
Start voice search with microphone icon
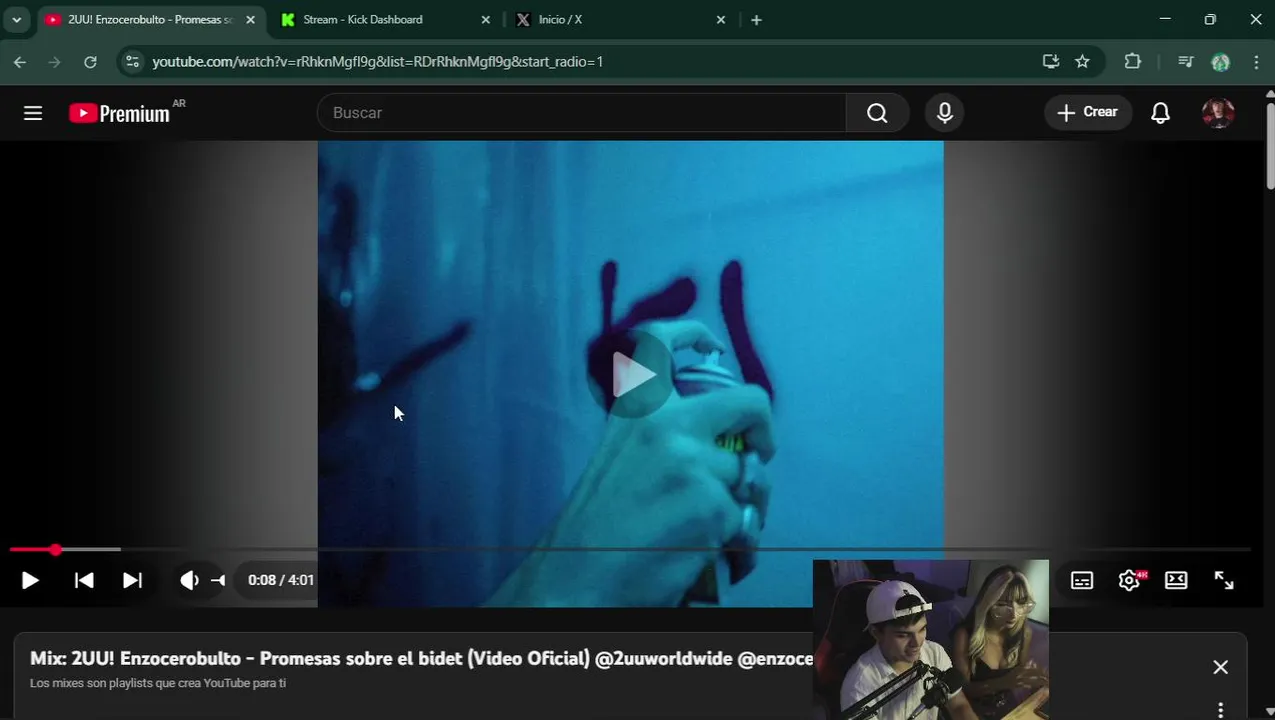(x=945, y=113)
